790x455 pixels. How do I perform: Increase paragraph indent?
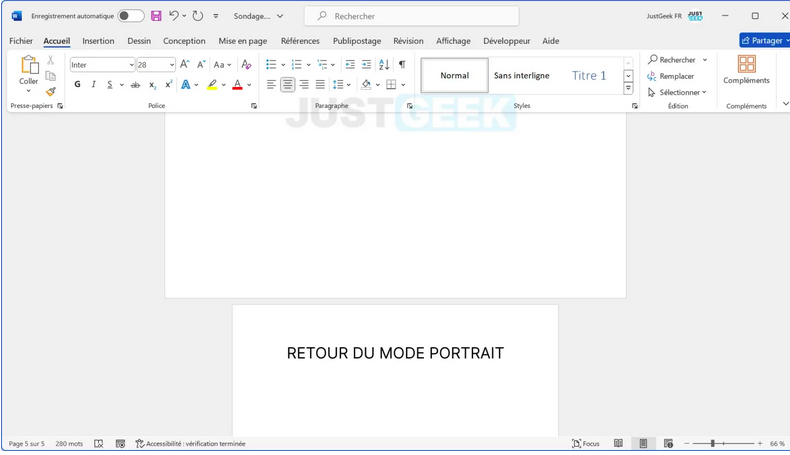coord(366,64)
